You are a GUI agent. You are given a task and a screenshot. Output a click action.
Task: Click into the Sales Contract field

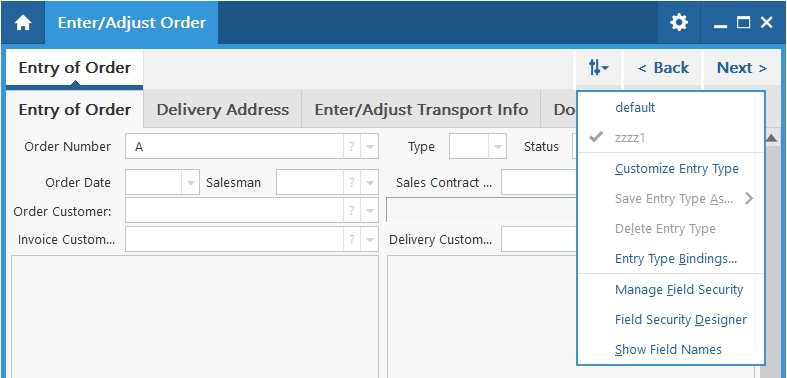tap(539, 182)
